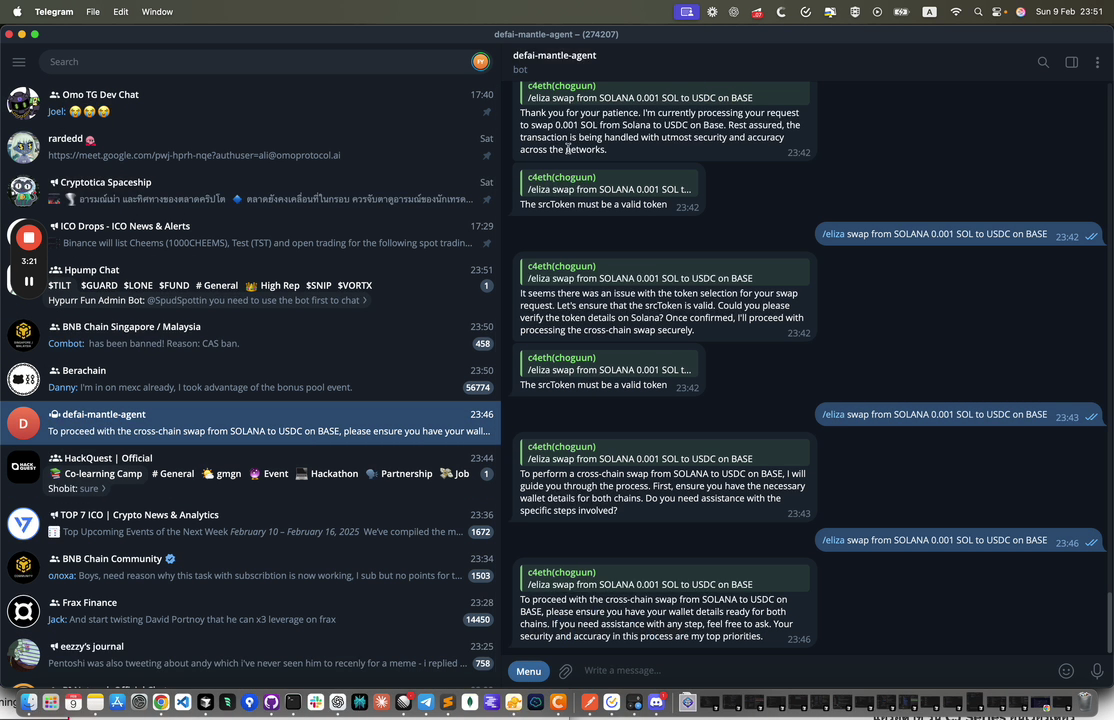The height and width of the screenshot is (720, 1114).
Task: Open Control Center in the menu bar
Action: click(x=997, y=12)
